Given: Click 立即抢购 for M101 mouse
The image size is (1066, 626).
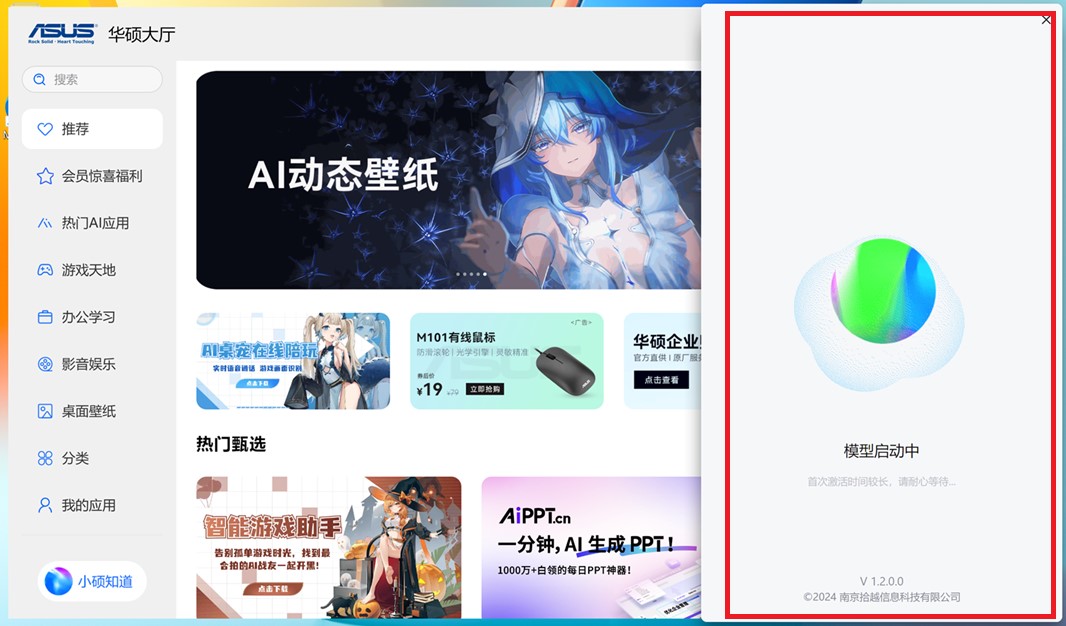Looking at the screenshot, I should (485, 389).
